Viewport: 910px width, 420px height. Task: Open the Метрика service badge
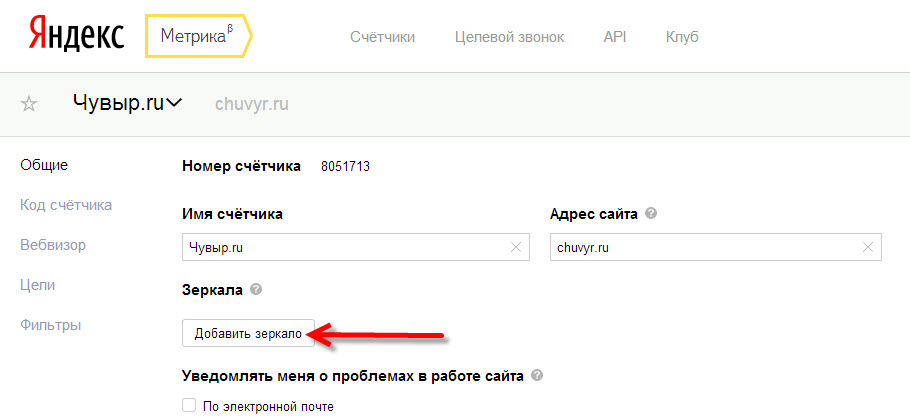[x=198, y=37]
